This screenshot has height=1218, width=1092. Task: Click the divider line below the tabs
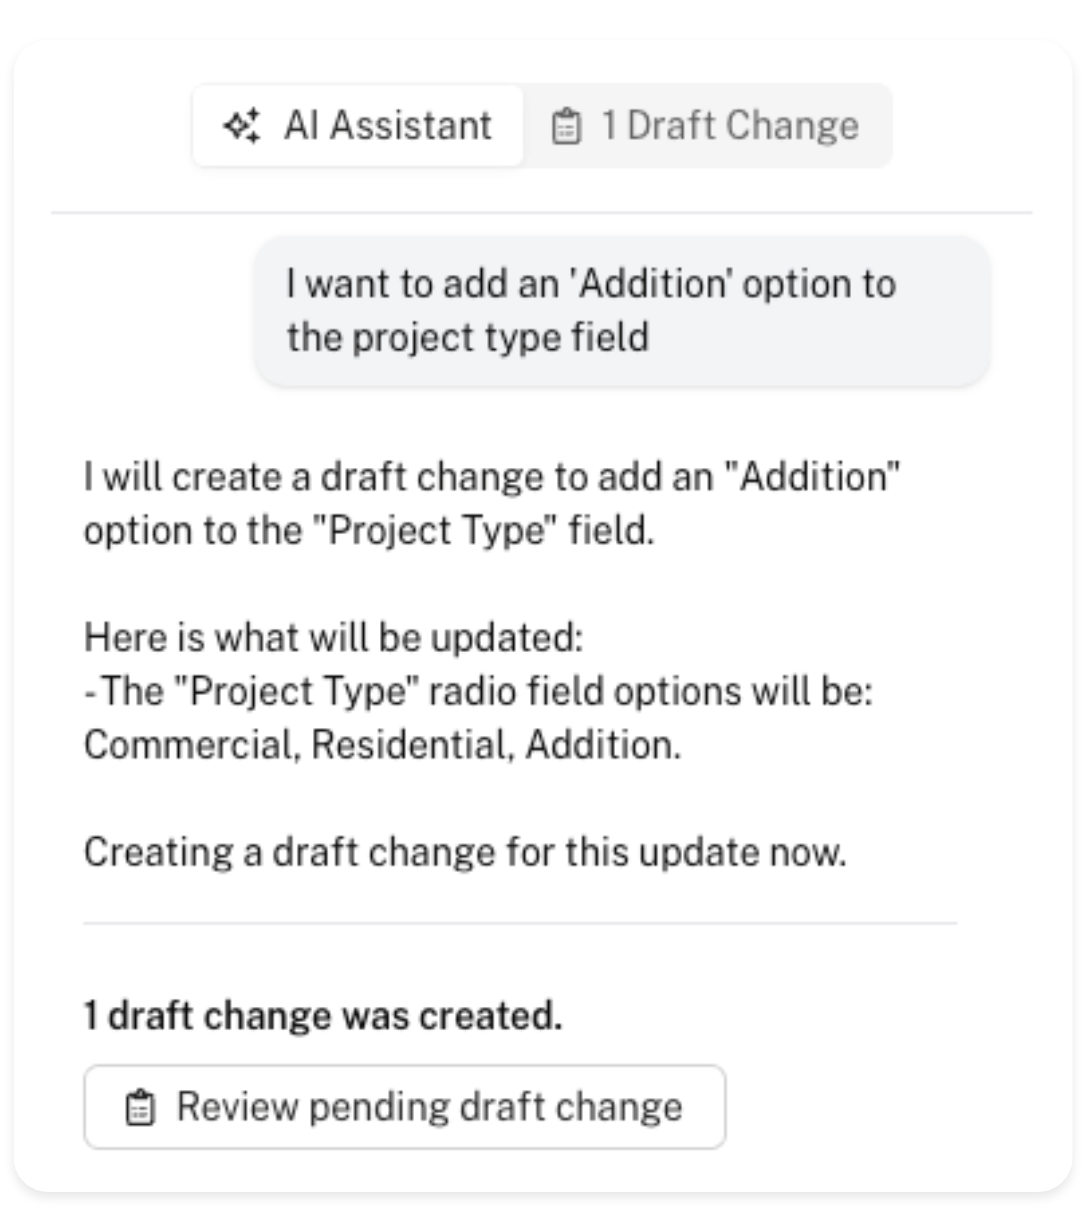pos(541,213)
